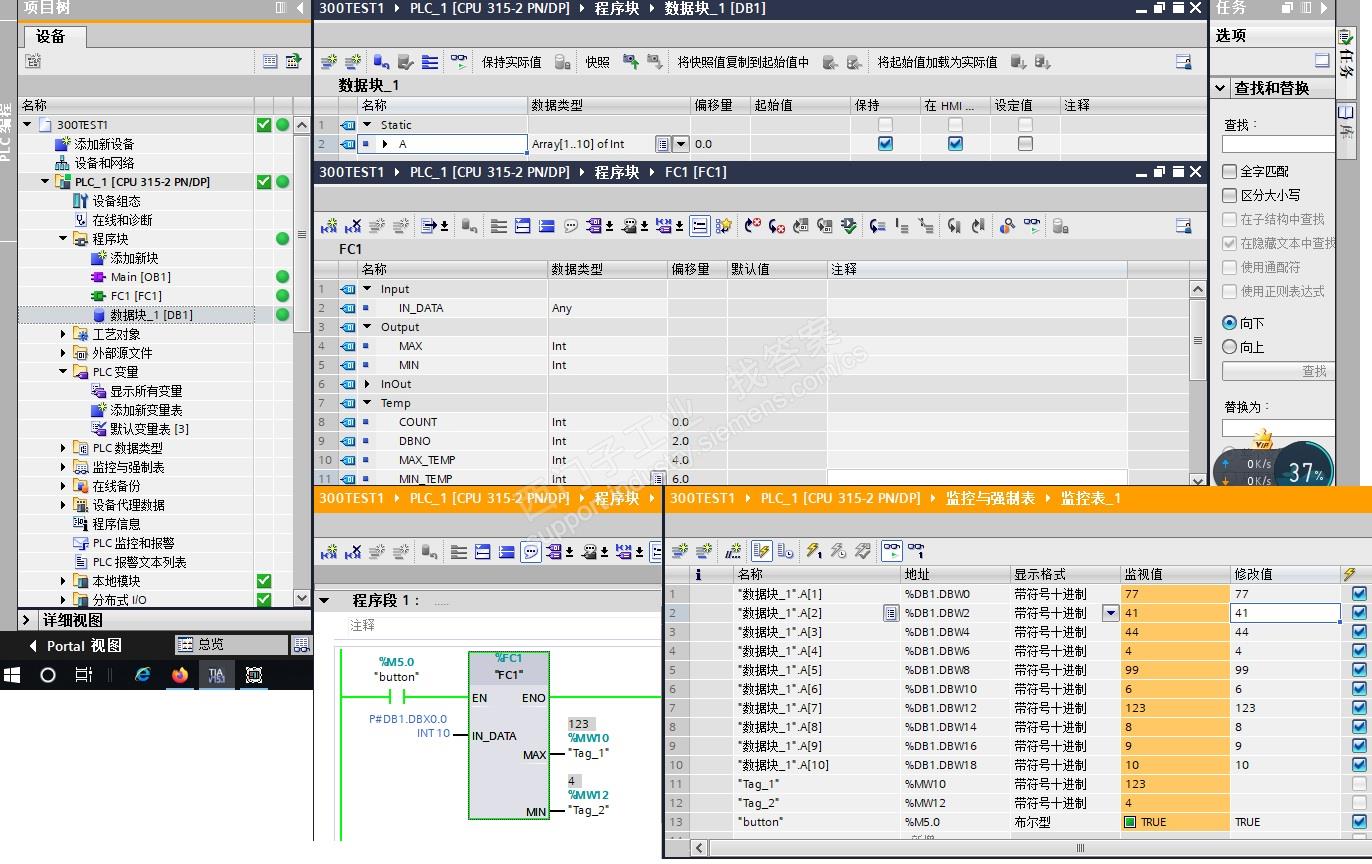Uncheck modify checkbox for 数据块_1.A[1] row

(1359, 594)
